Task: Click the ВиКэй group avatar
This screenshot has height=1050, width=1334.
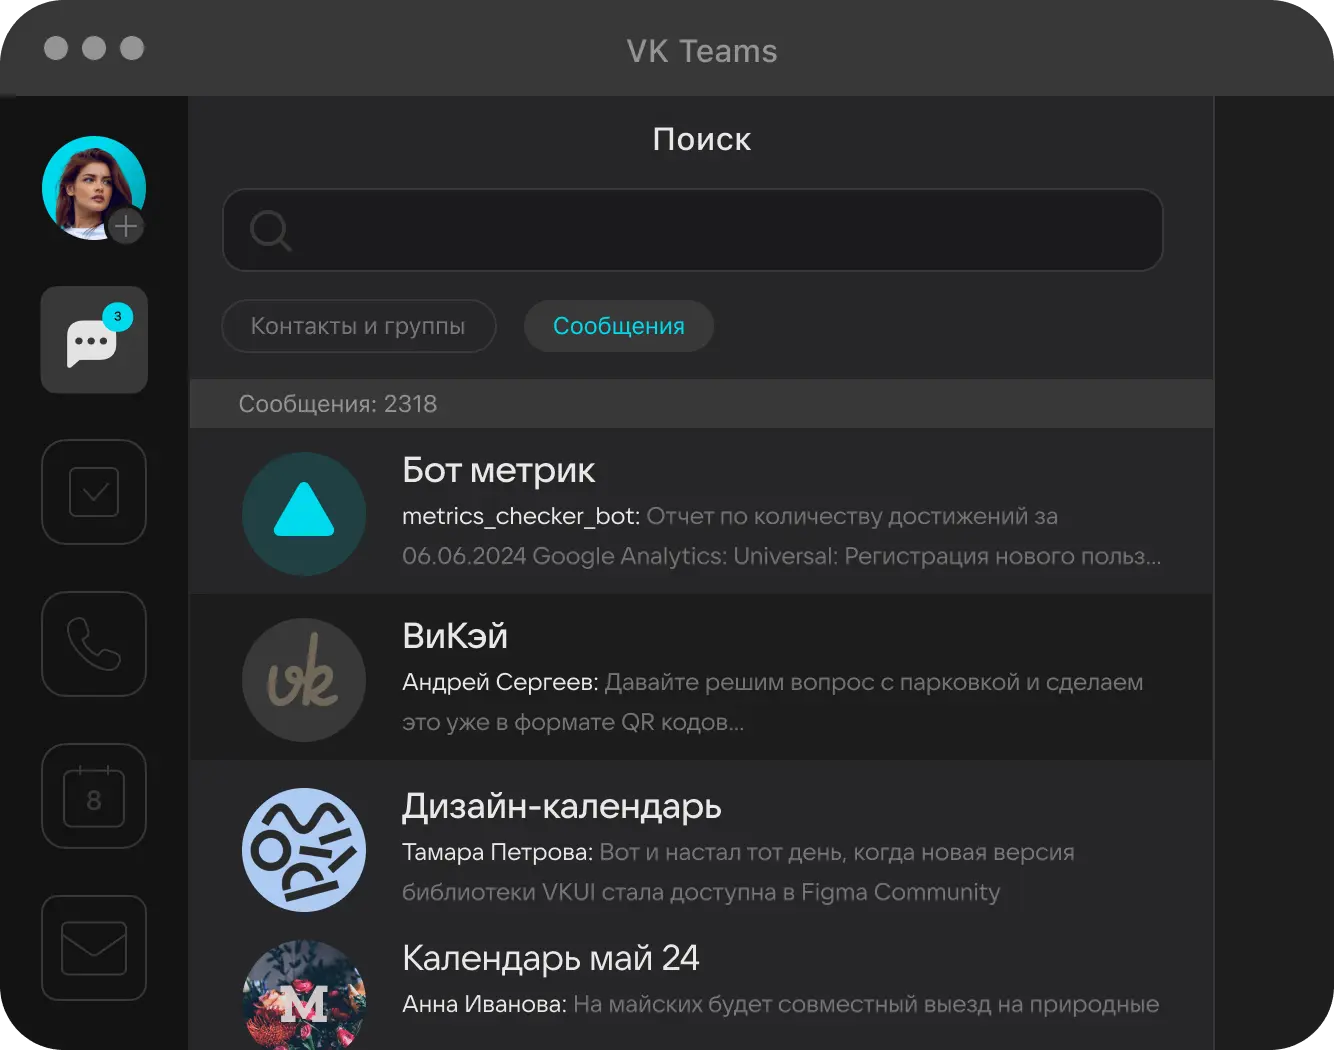Action: tap(304, 679)
